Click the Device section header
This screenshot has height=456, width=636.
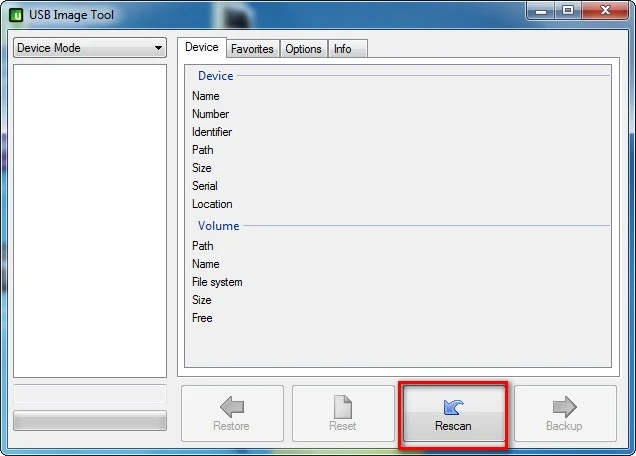point(216,76)
